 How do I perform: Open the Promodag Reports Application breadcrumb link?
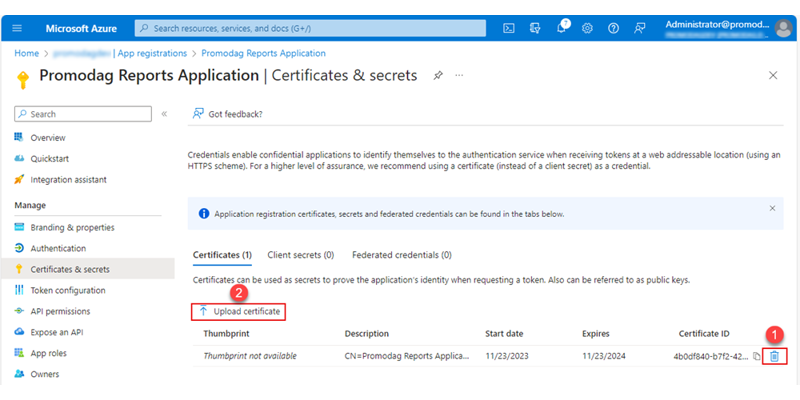263,53
